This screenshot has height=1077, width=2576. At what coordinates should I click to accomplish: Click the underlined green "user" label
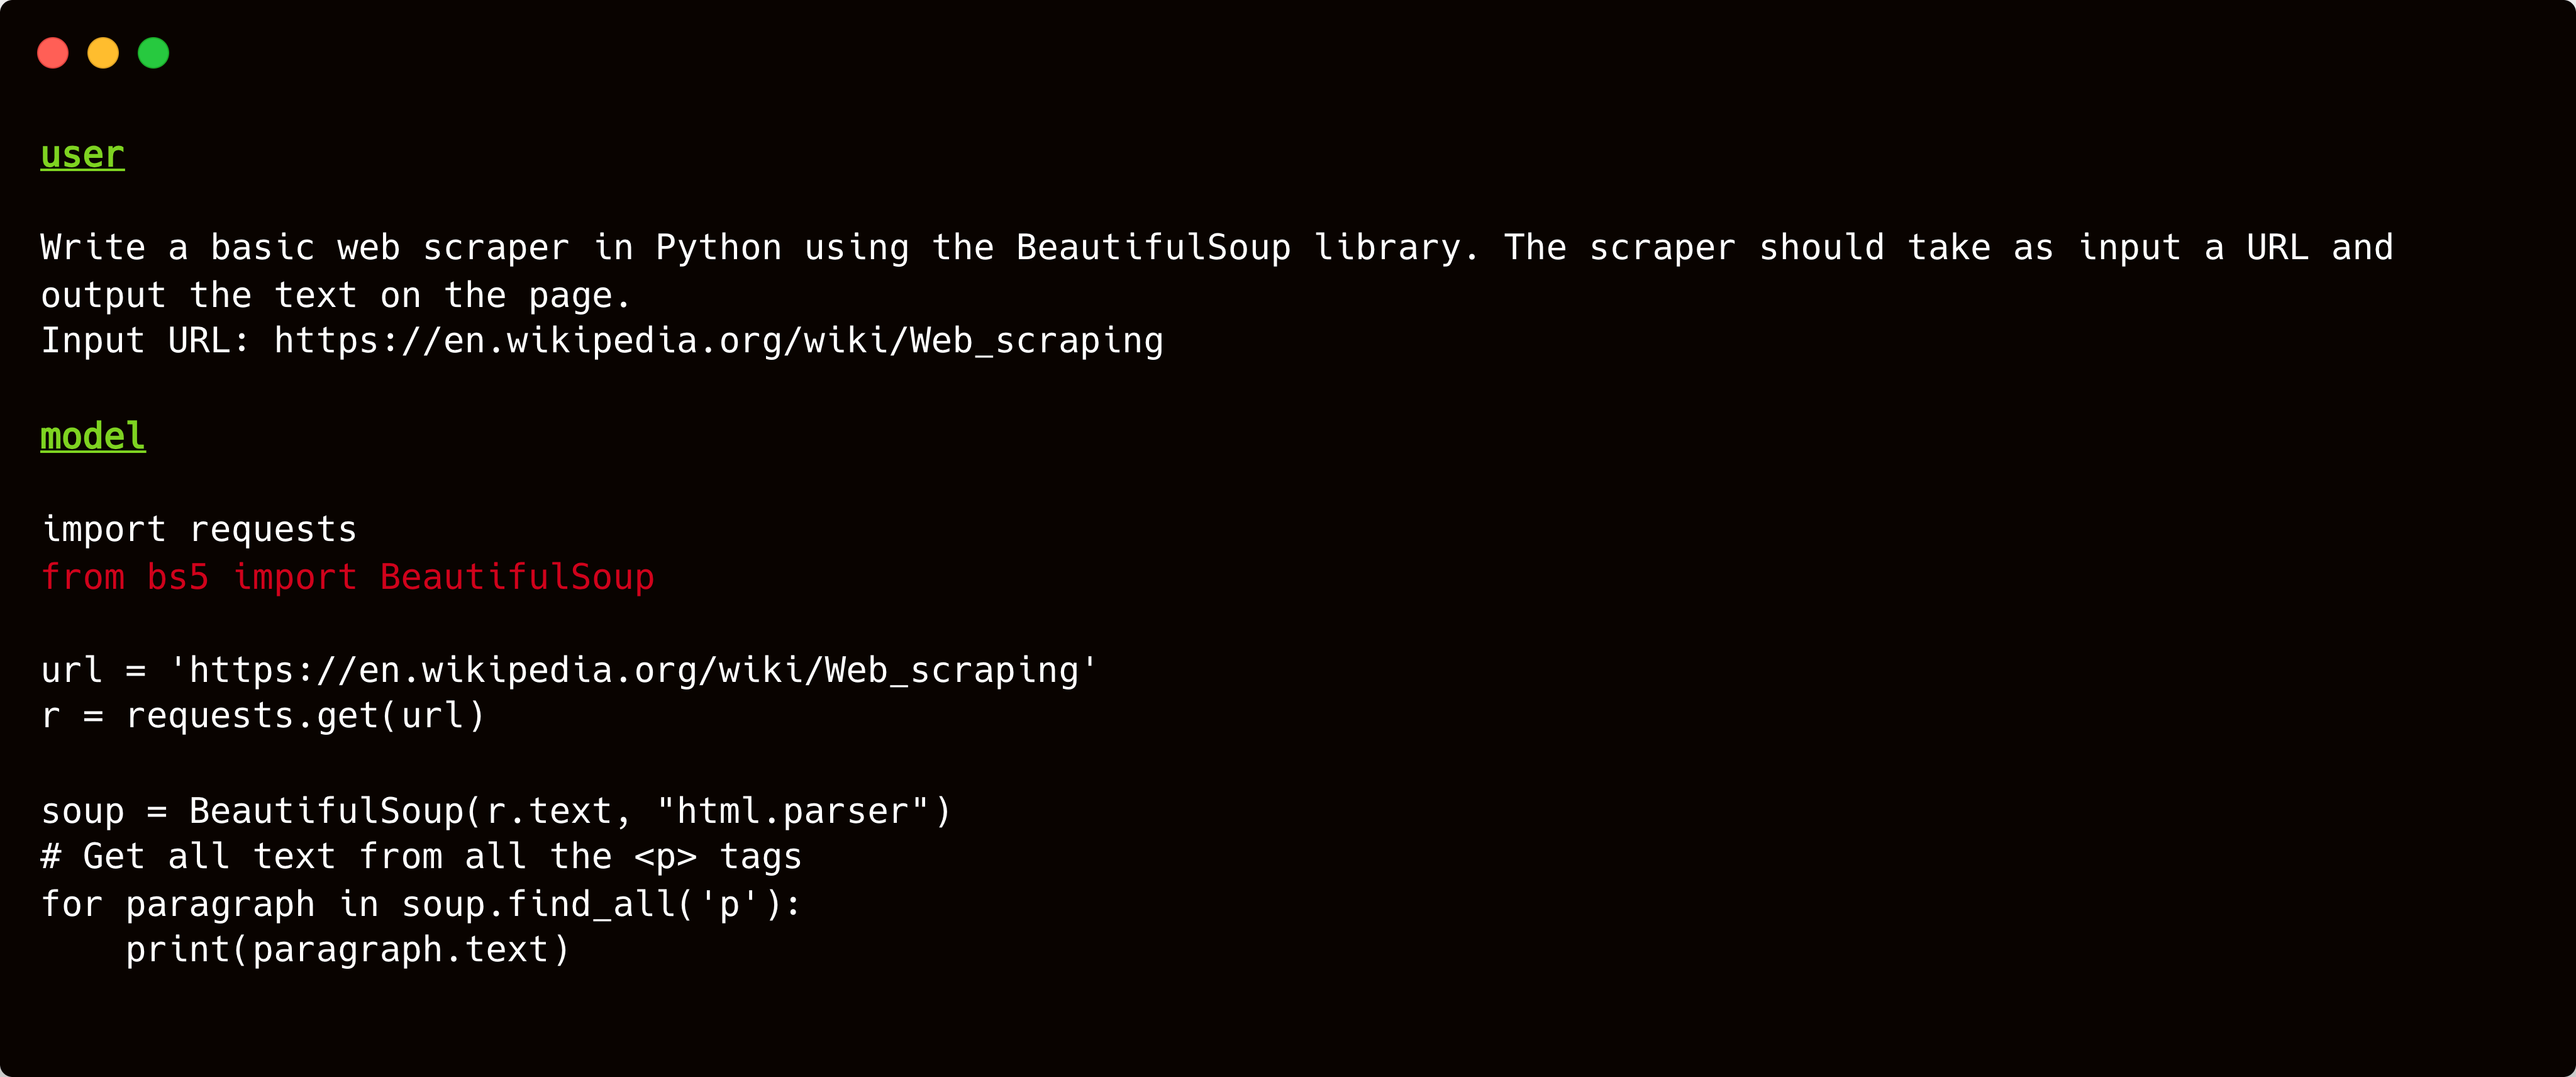[82, 155]
